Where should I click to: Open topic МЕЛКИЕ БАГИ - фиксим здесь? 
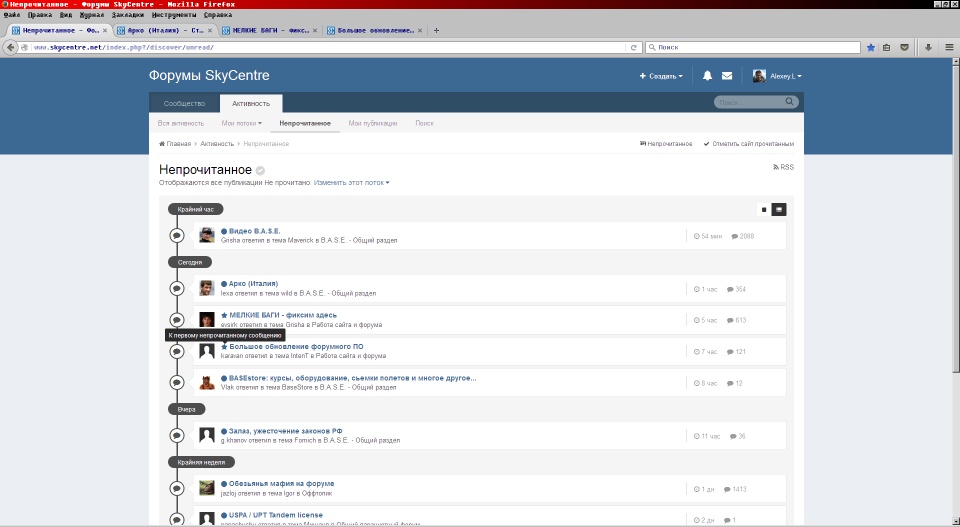pyautogui.click(x=283, y=315)
